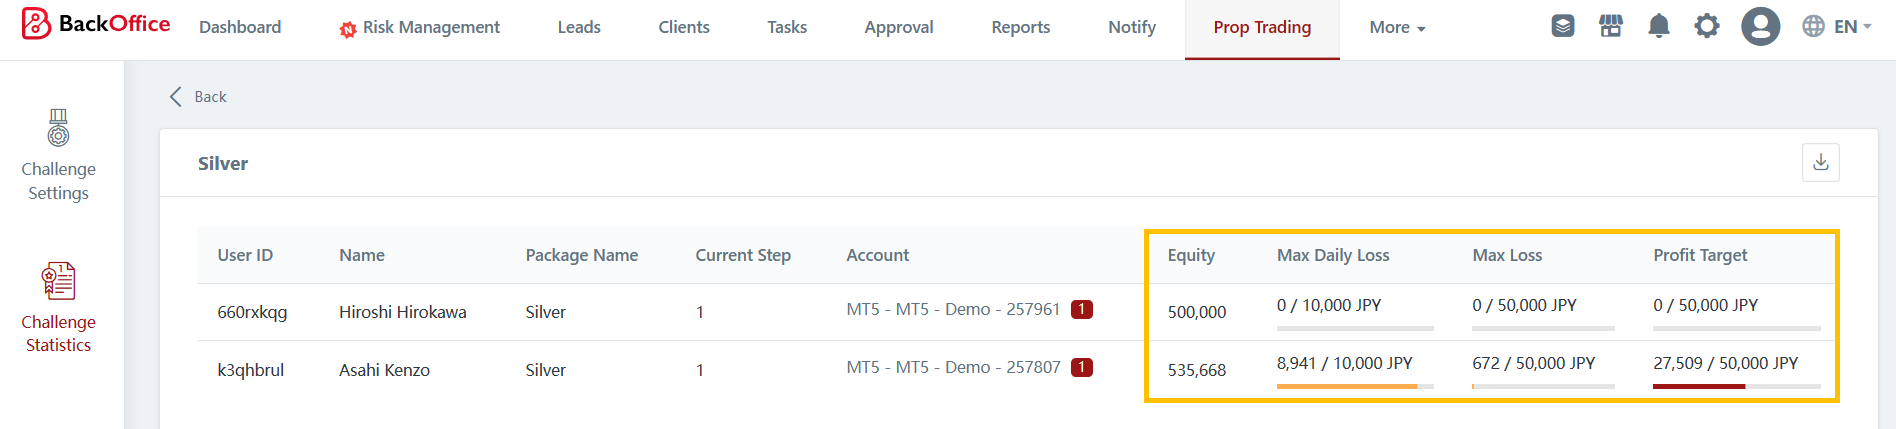Screen dimensions: 1896x429
Task: Open Challenge Statistics in sidebar
Action: point(59,308)
